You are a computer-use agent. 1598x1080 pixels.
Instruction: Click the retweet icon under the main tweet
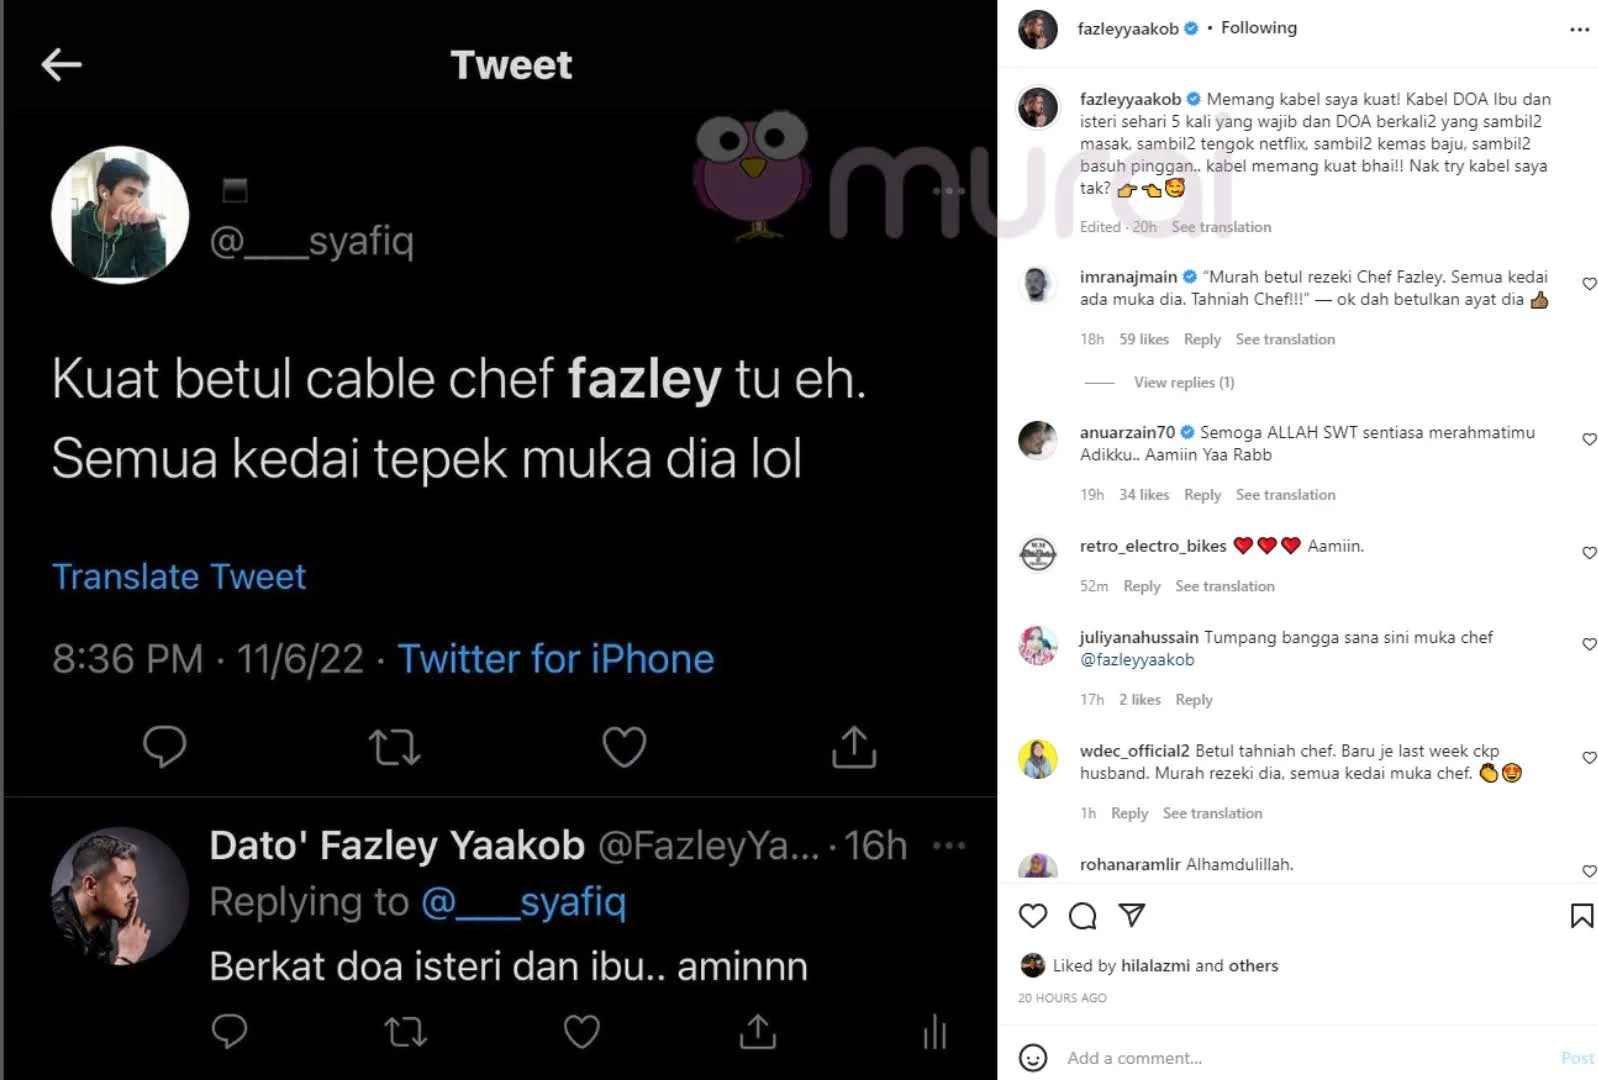point(394,747)
